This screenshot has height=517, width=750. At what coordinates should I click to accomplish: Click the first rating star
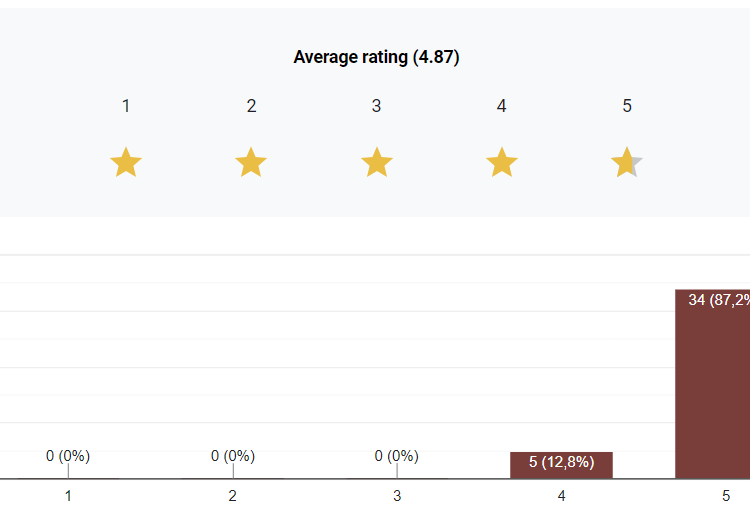(x=126, y=162)
